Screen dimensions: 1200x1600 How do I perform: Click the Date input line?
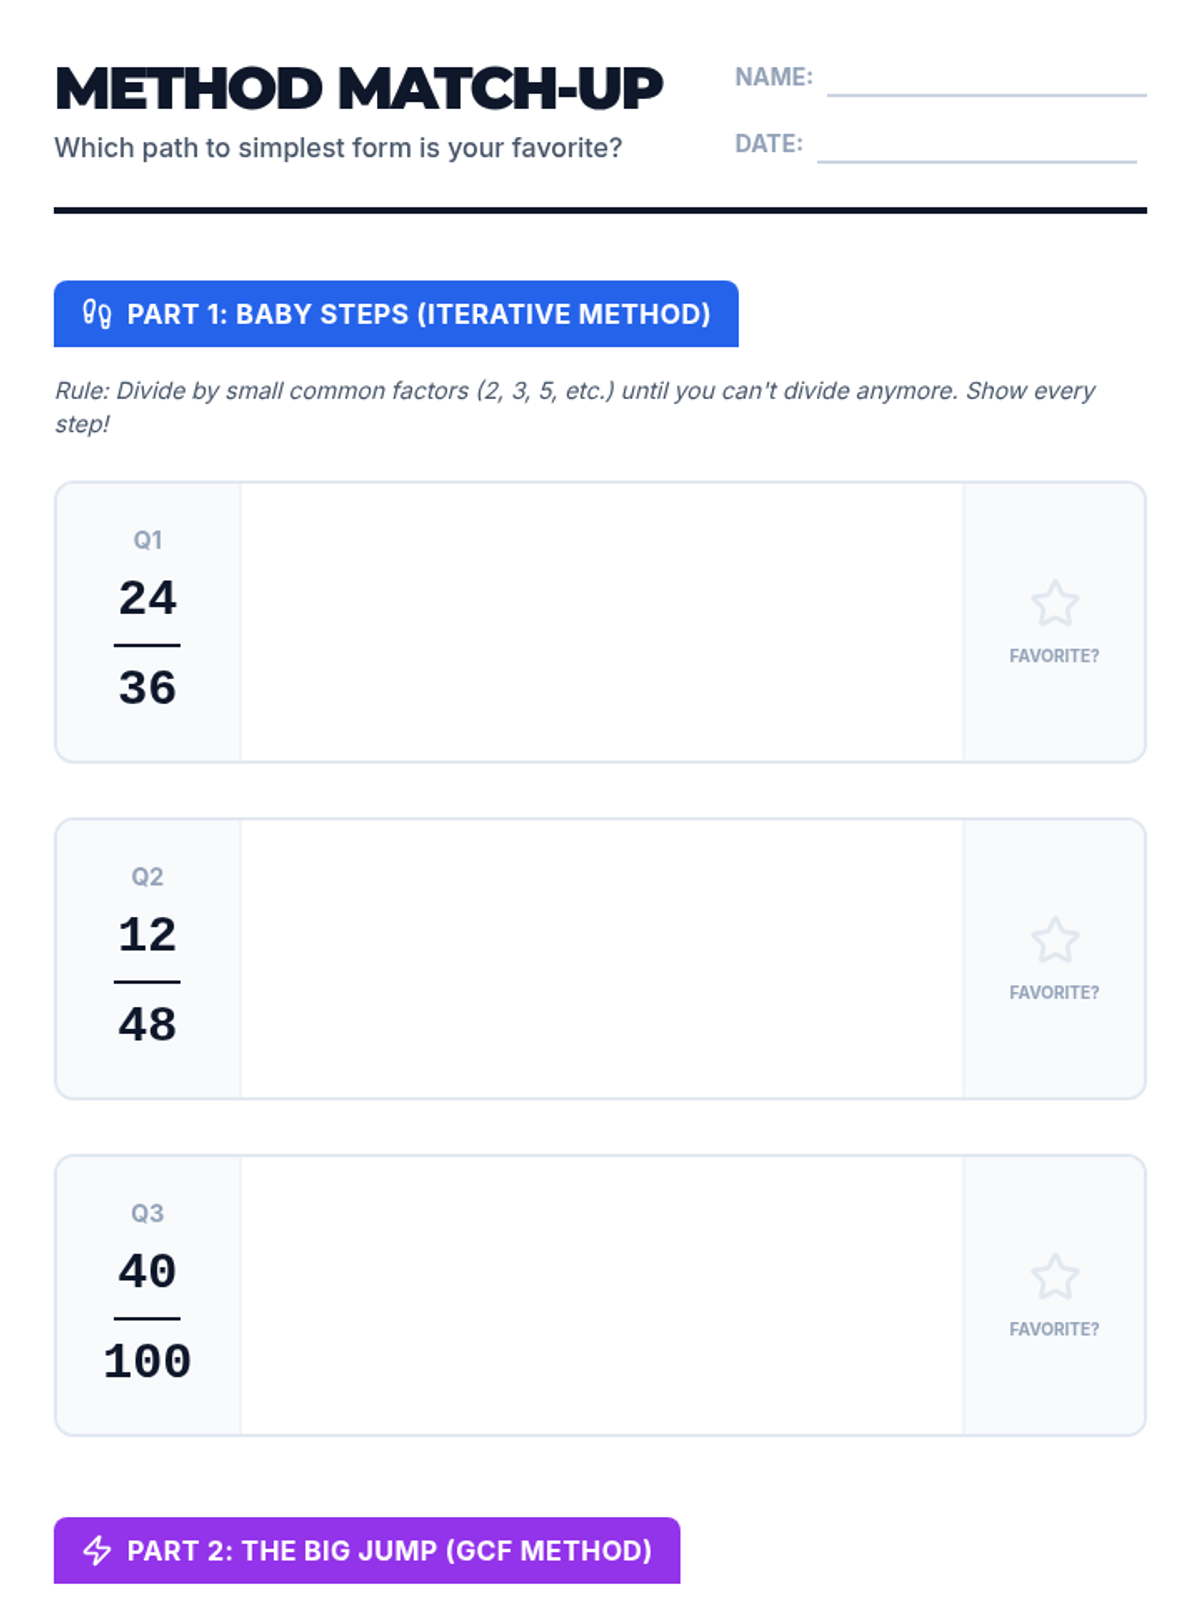pos(976,146)
